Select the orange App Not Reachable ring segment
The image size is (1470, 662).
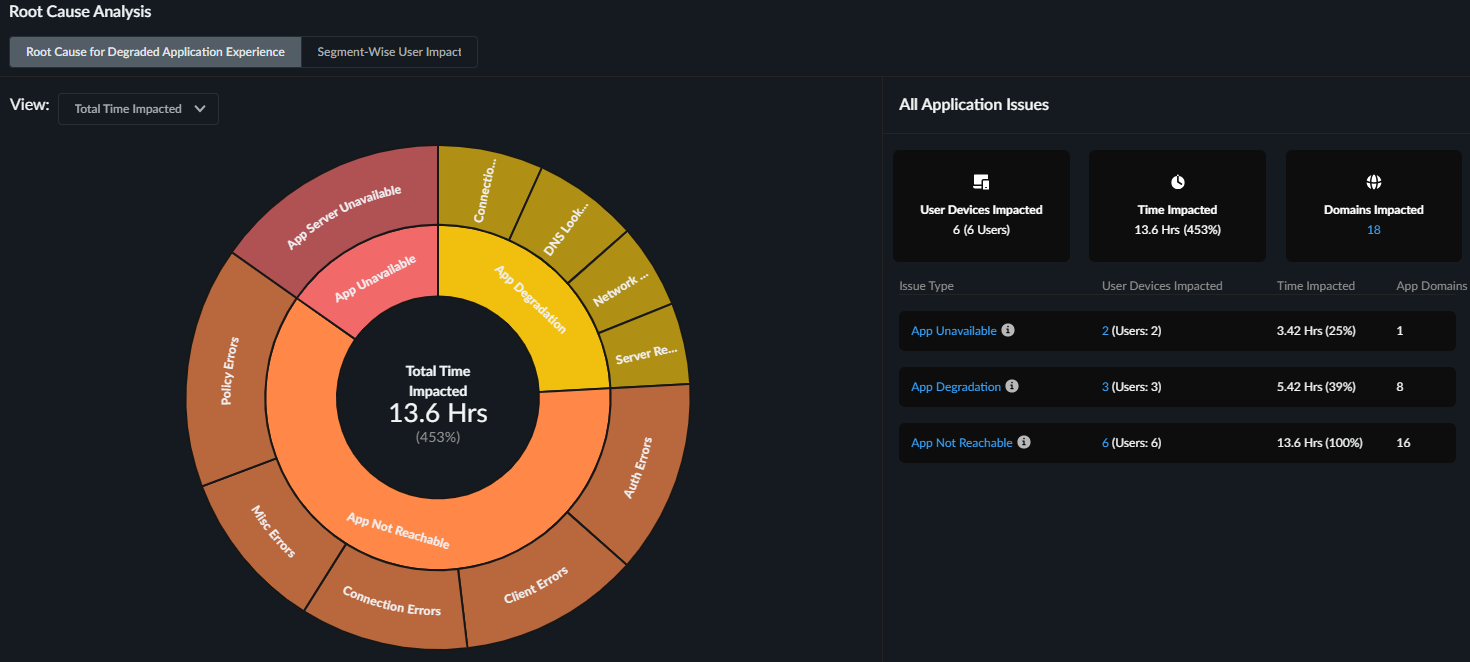coord(398,531)
